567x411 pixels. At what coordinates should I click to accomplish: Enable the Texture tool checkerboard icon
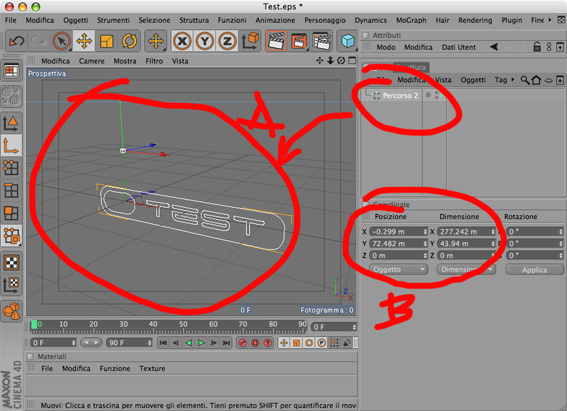11,262
